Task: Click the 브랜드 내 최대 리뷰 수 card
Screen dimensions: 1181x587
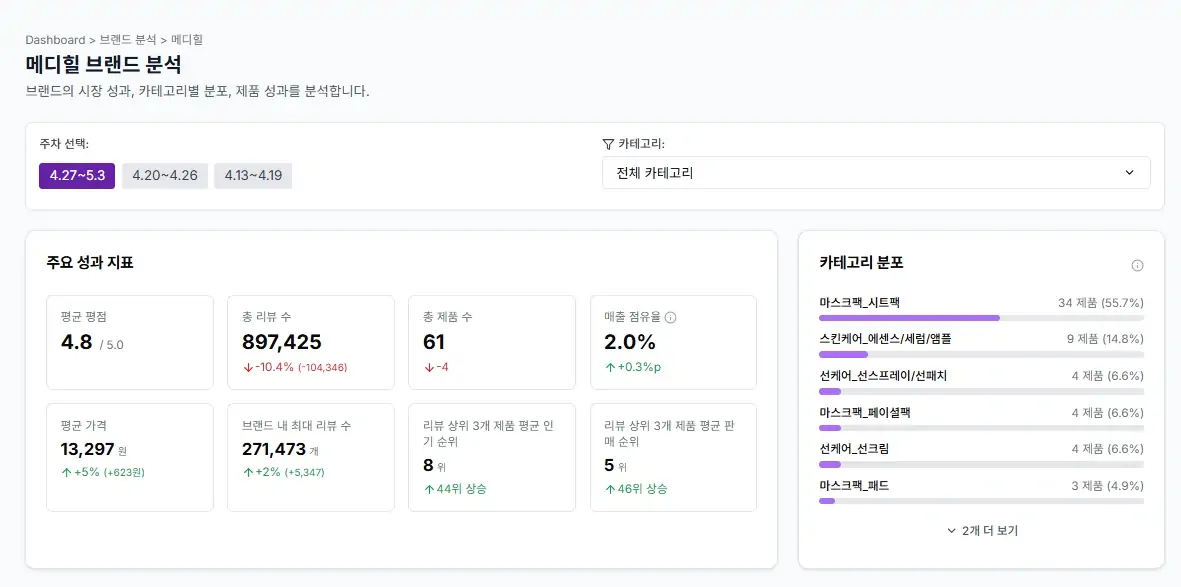Action: (x=311, y=457)
